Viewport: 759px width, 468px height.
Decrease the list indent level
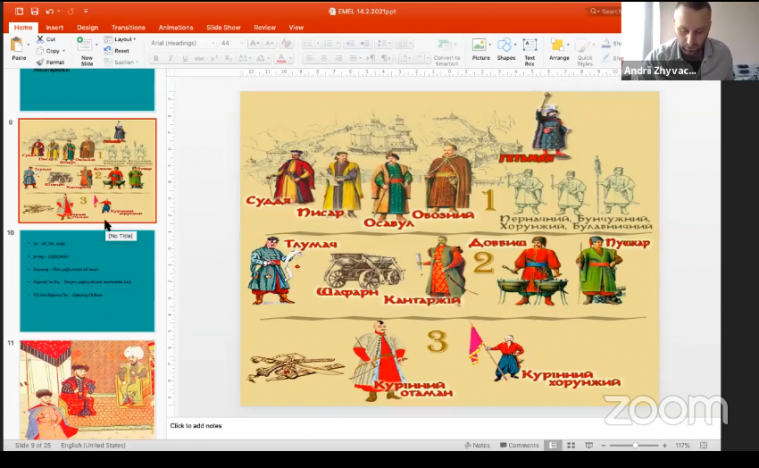350,44
